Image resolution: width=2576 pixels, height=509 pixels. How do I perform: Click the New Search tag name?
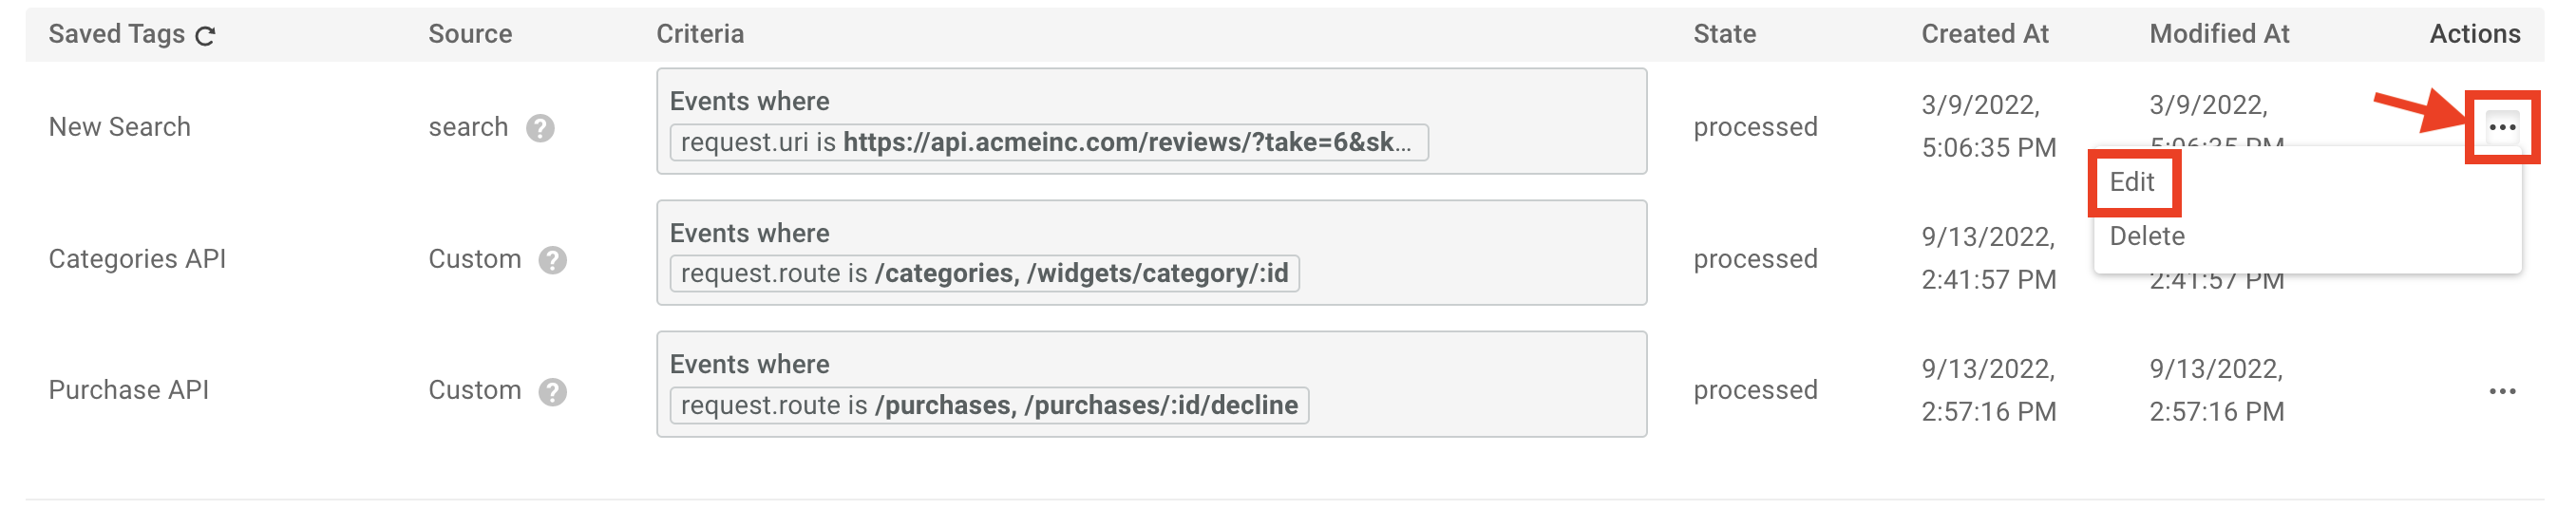tap(119, 127)
